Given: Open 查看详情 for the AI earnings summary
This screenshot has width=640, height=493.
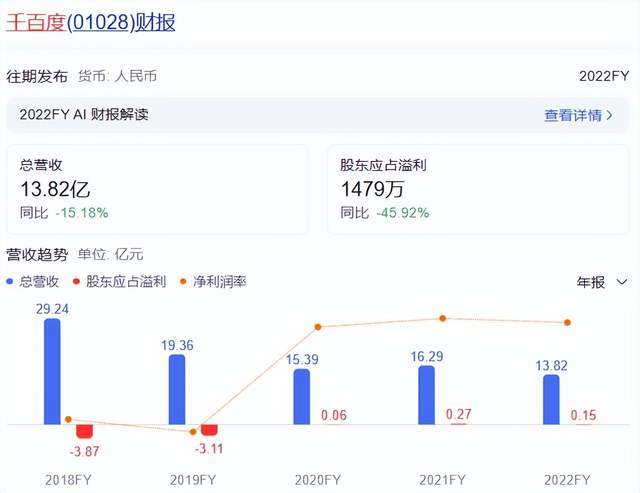Looking at the screenshot, I should 573,115.
